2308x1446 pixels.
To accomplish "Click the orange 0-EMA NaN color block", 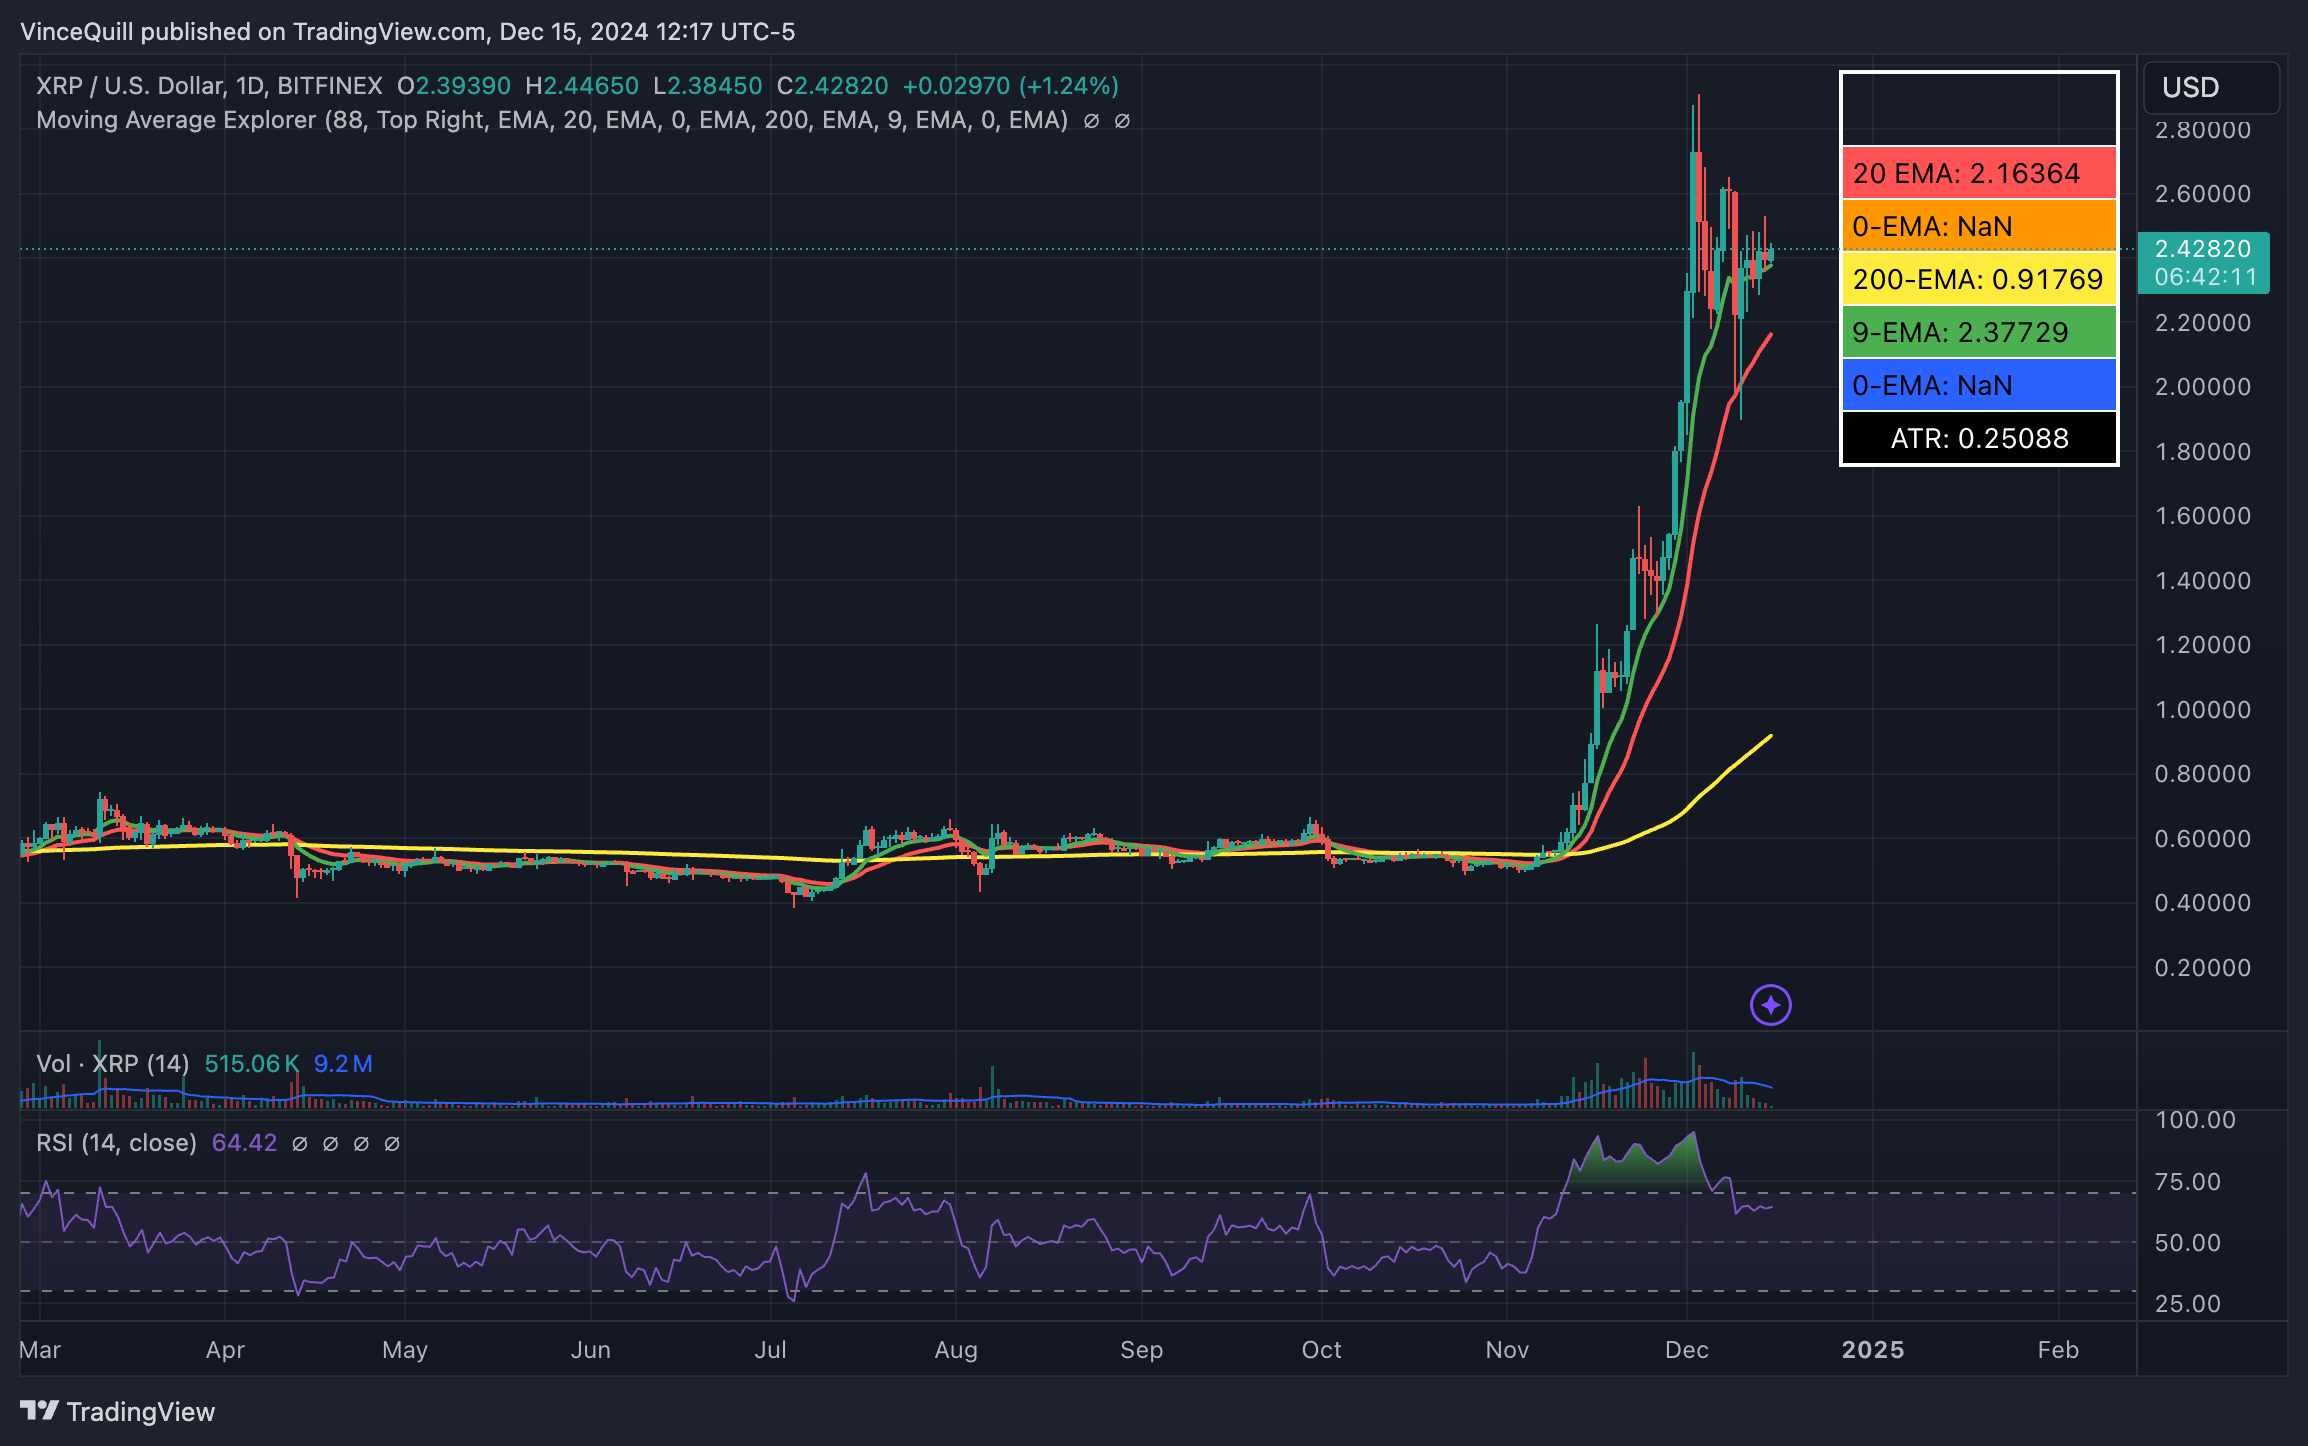I will [x=1978, y=227].
